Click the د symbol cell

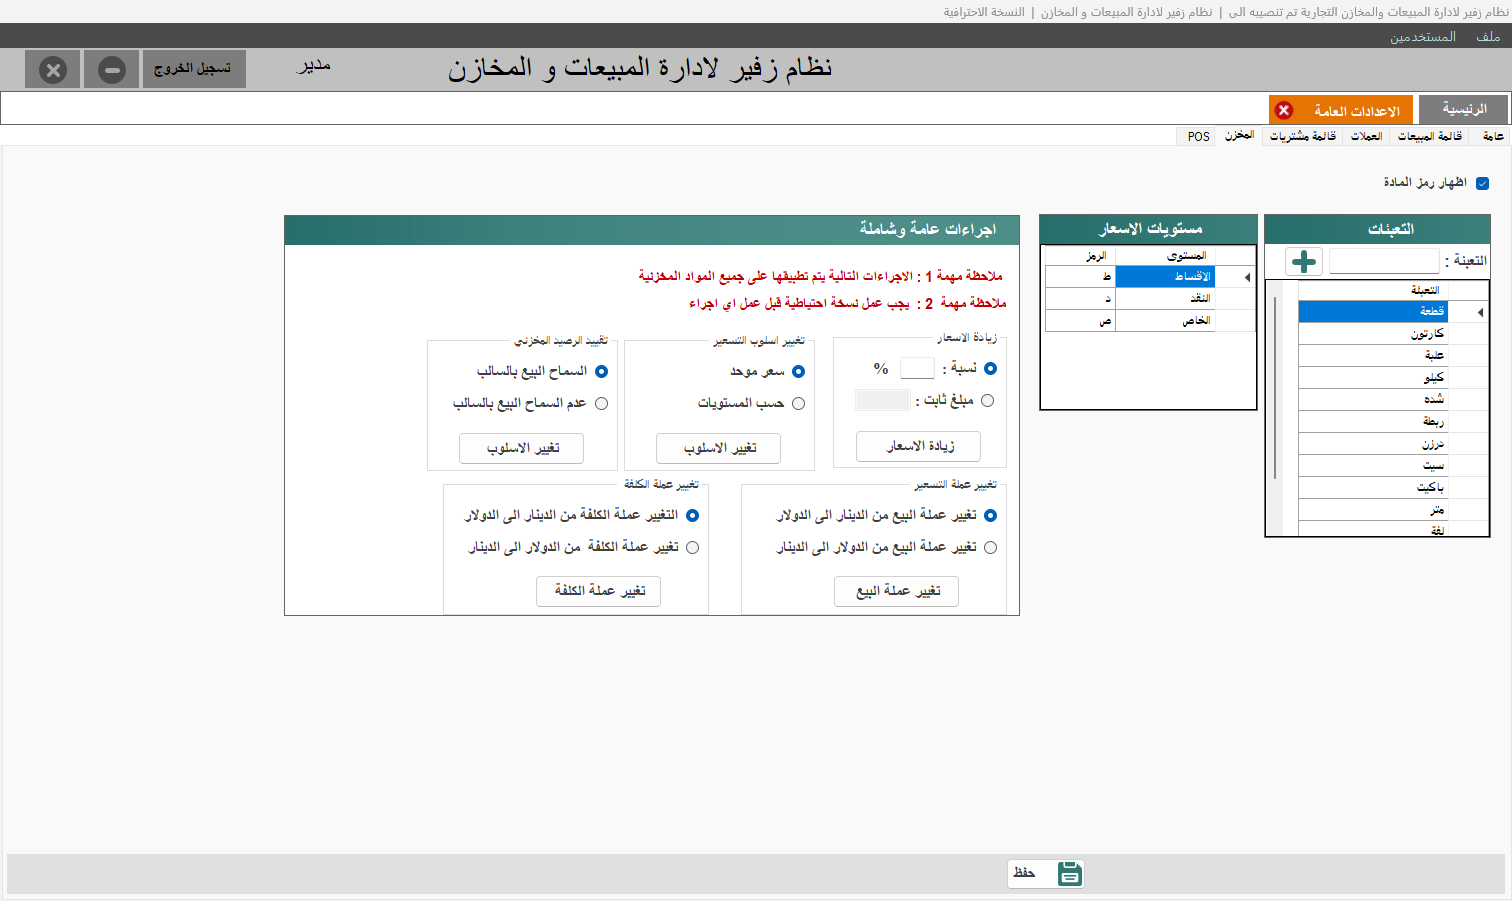click(x=1080, y=299)
